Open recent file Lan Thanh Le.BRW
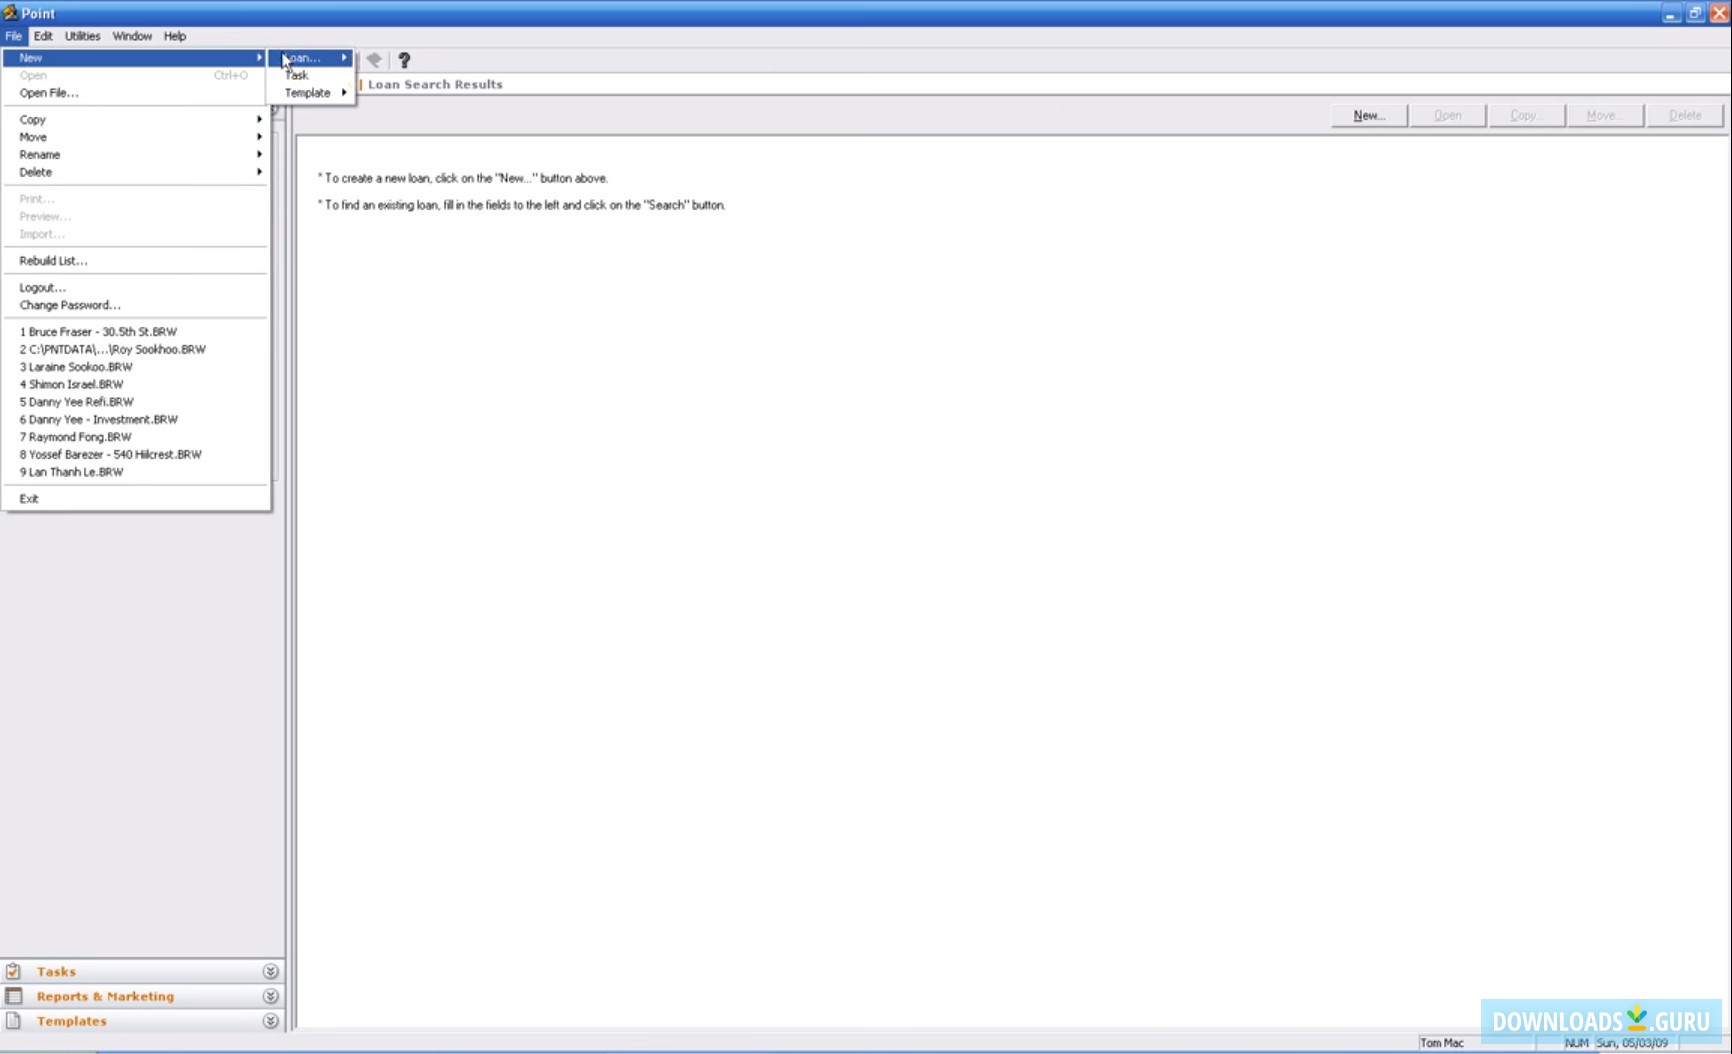1732x1054 pixels. pos(136,472)
